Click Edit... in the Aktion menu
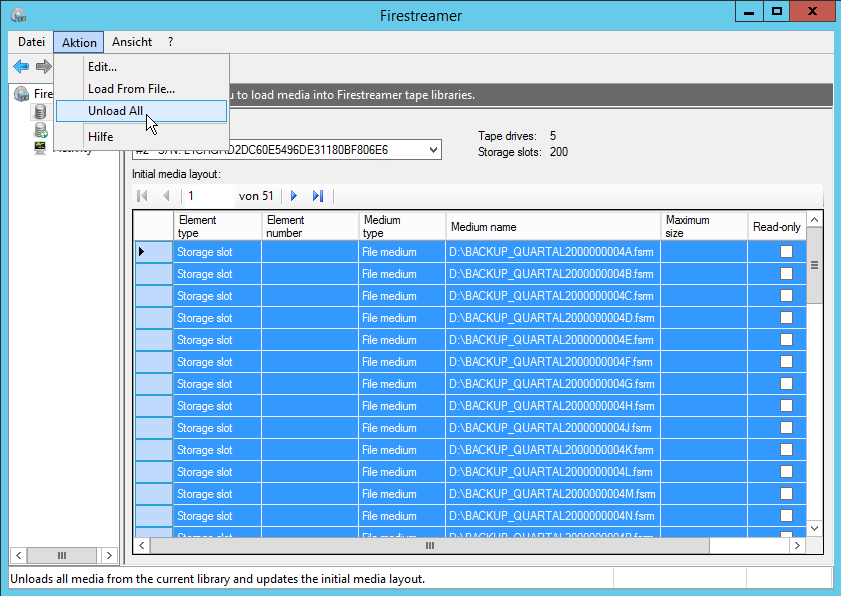Image resolution: width=841 pixels, height=596 pixels. pos(102,67)
